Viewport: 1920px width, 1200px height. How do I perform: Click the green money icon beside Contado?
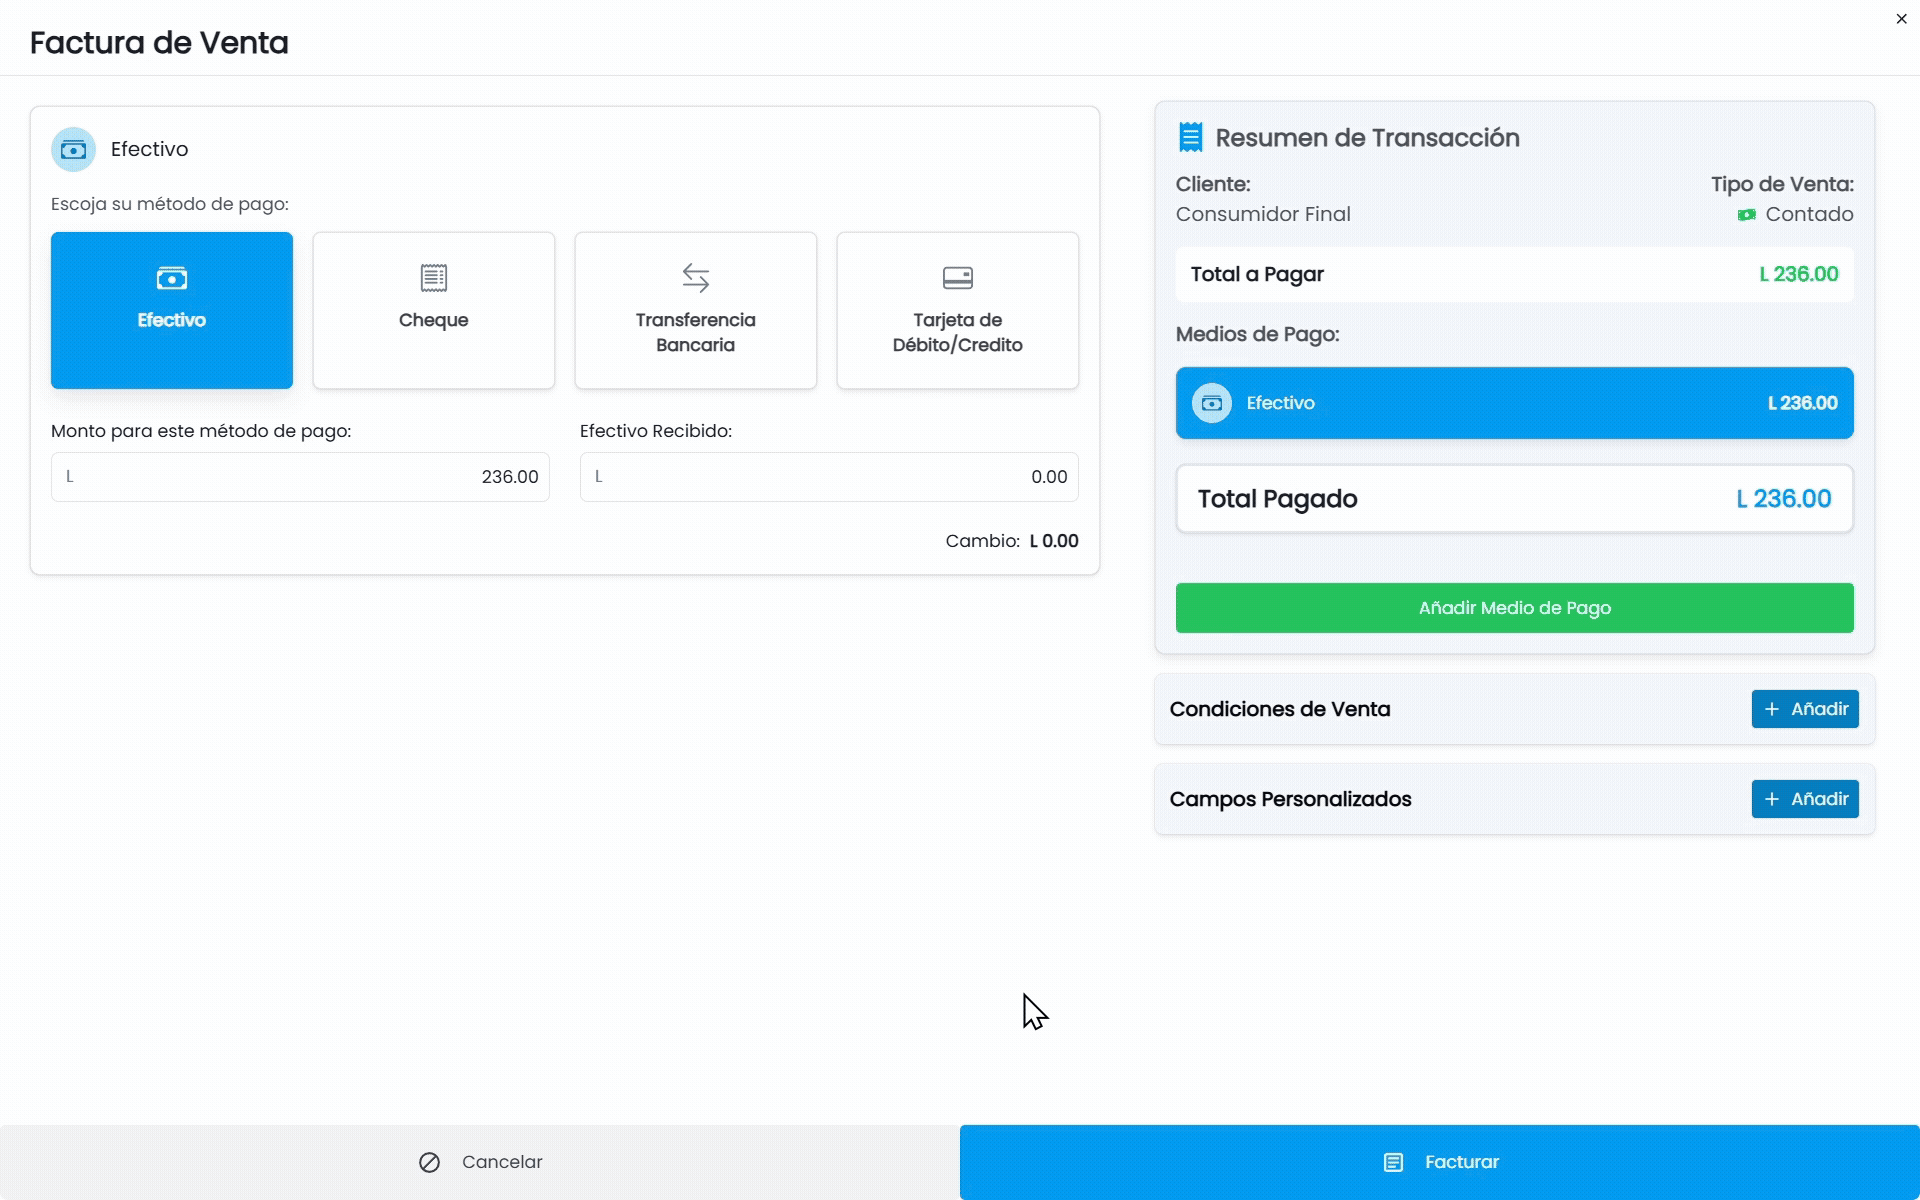point(1747,215)
